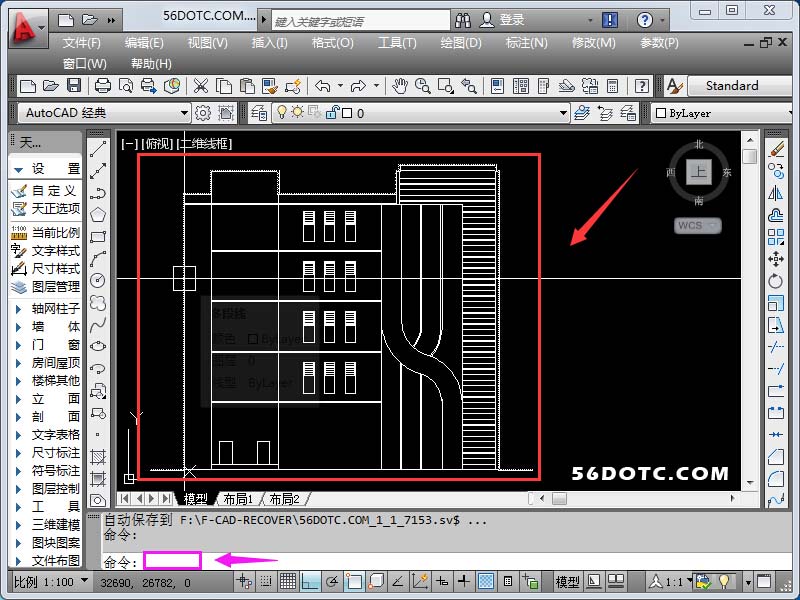
Task: Click 图层管理 in the side panel
Action: click(55, 287)
